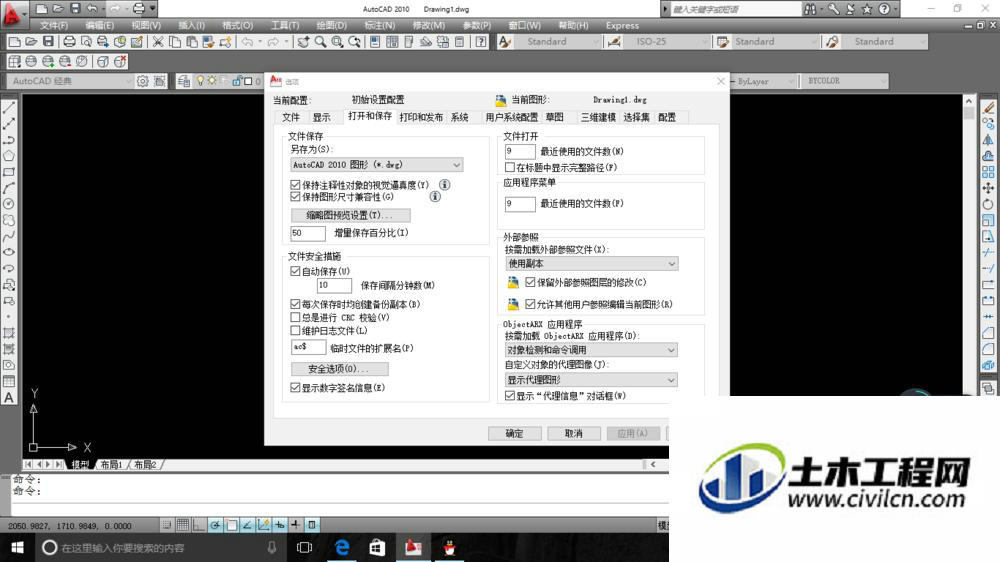Image resolution: width=1000 pixels, height=562 pixels.
Task: Select the Table tool in draw toolbar
Action: point(9,381)
